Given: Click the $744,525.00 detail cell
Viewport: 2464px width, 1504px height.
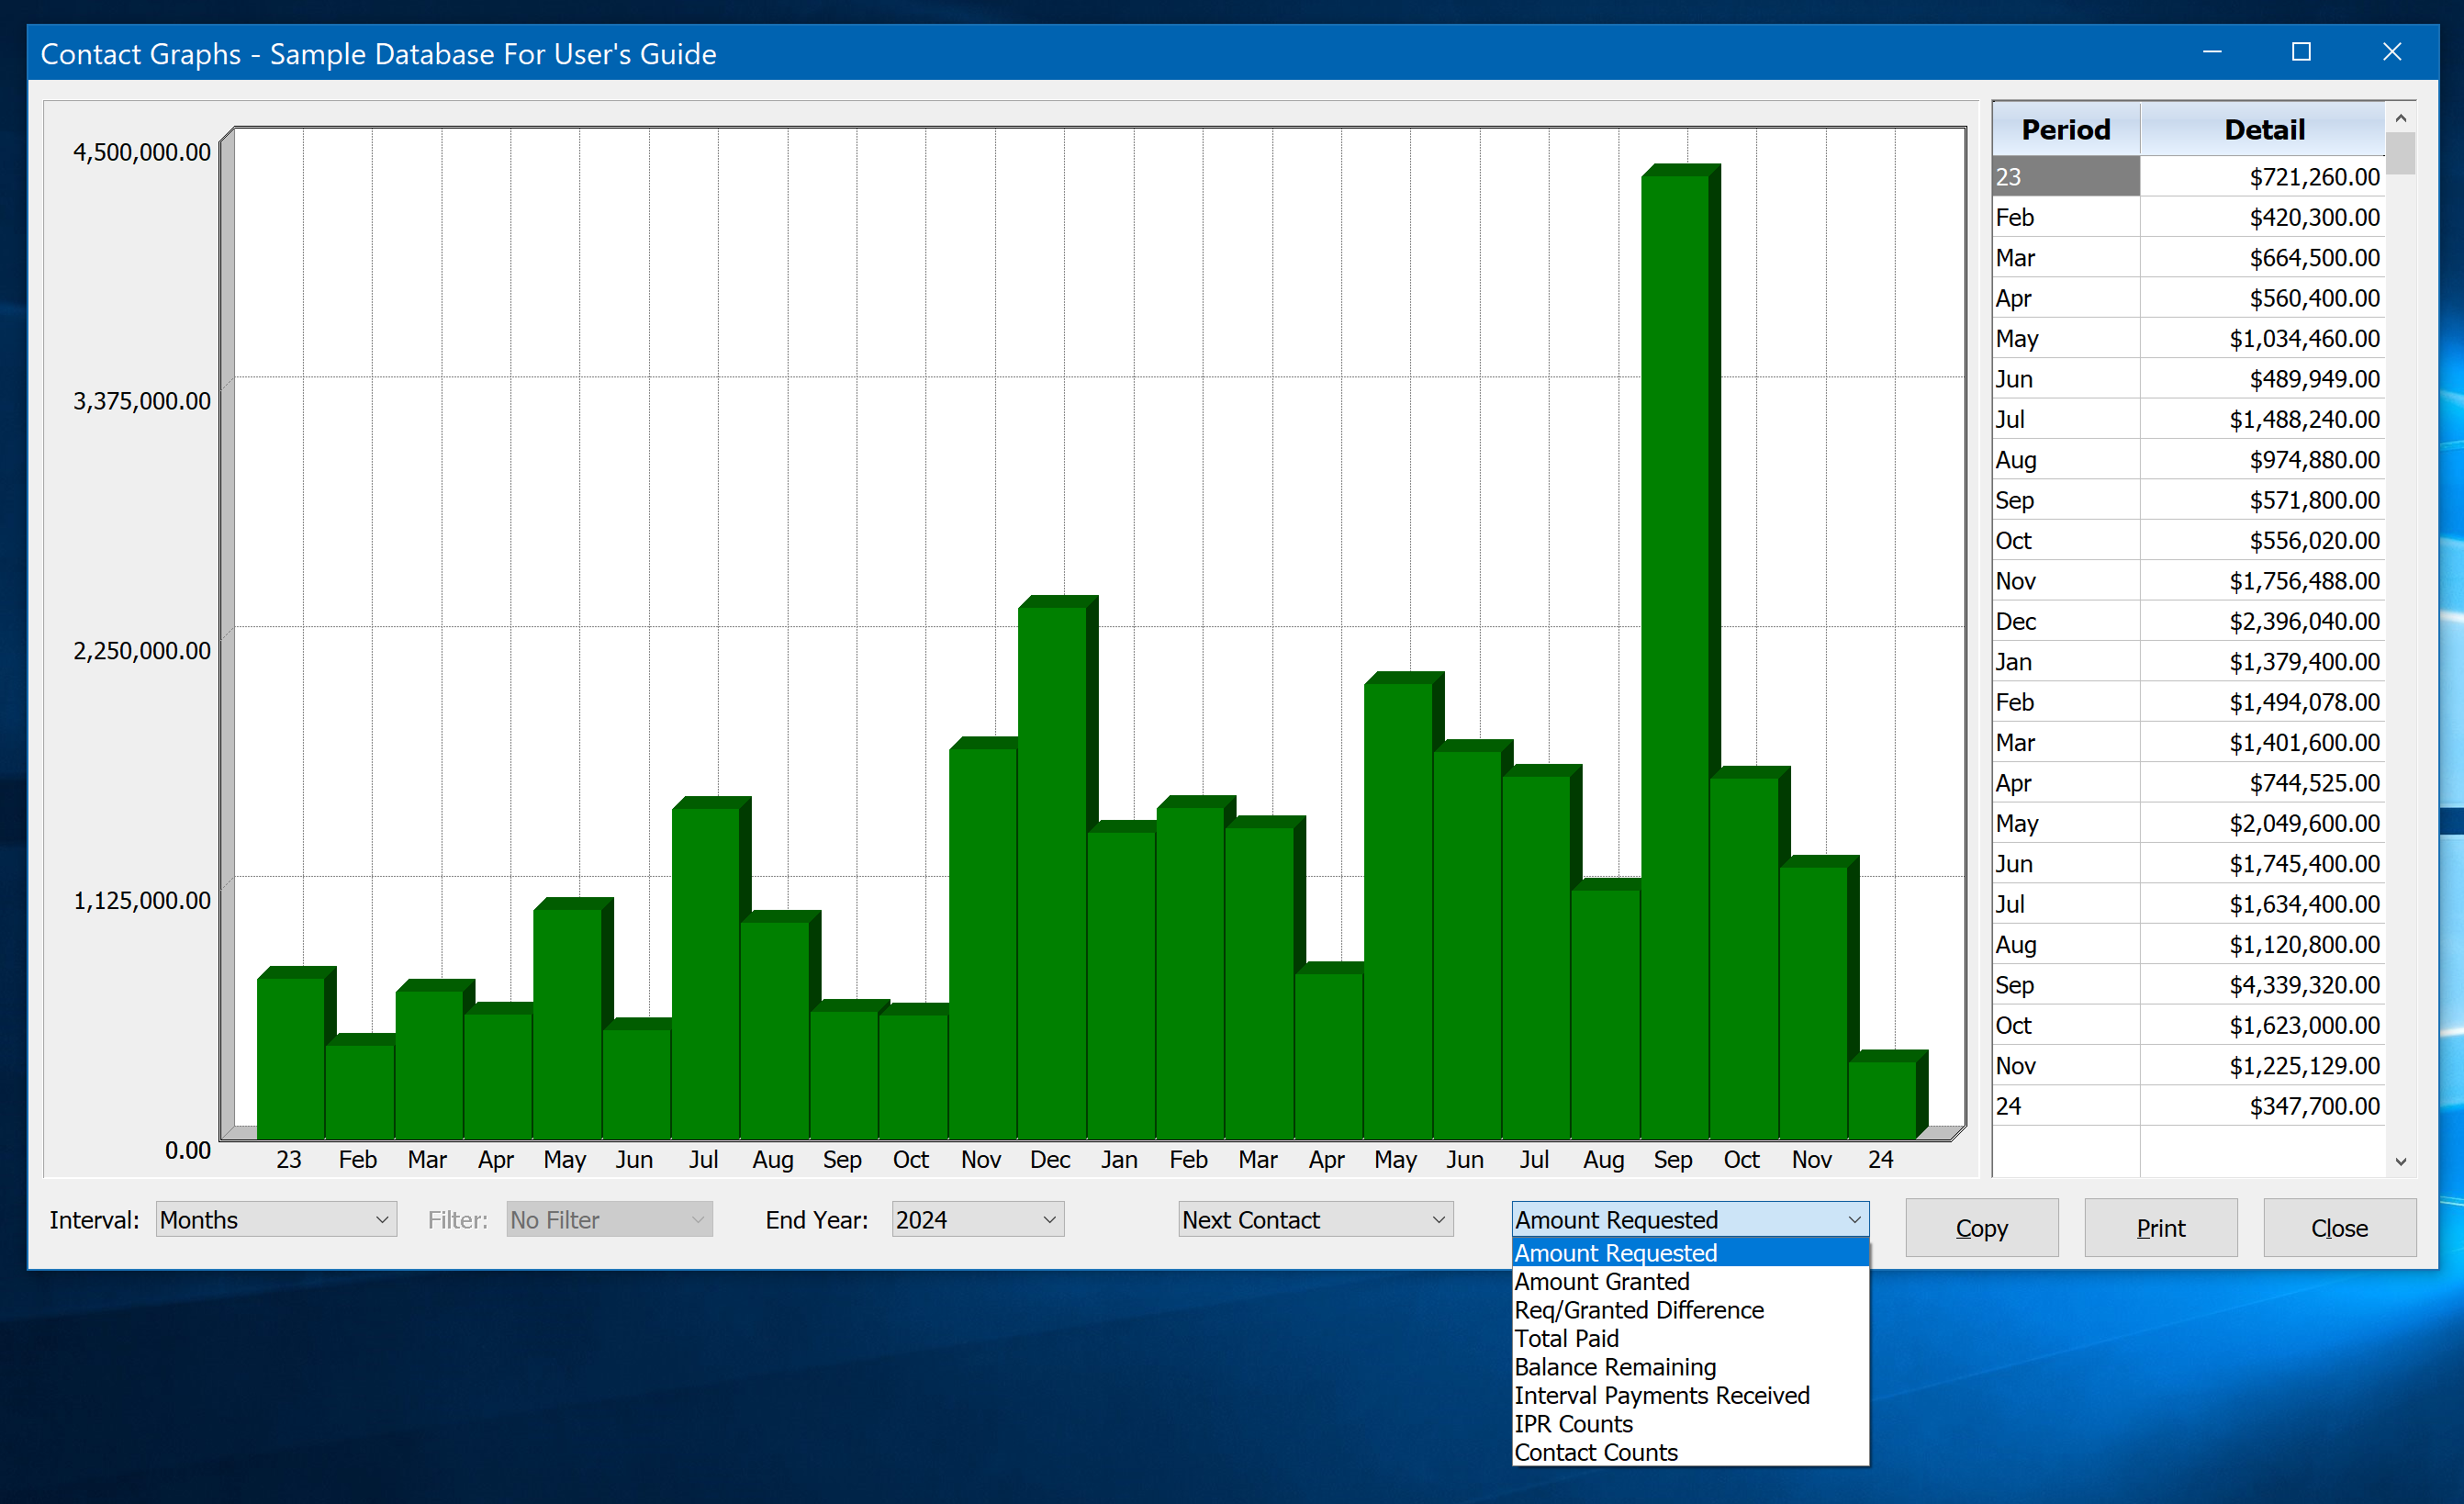Looking at the screenshot, I should coord(2263,783).
